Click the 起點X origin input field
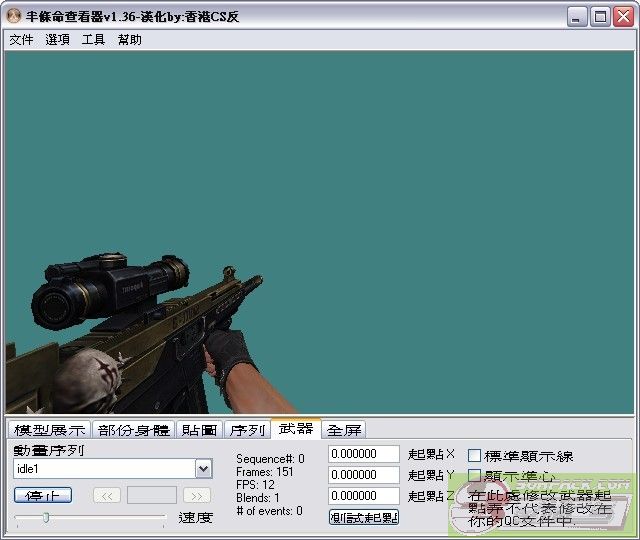Screen dimensions: 640x540 [364, 454]
